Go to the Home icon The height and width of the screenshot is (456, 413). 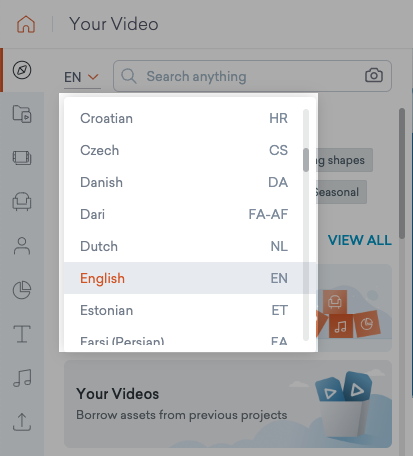26,24
